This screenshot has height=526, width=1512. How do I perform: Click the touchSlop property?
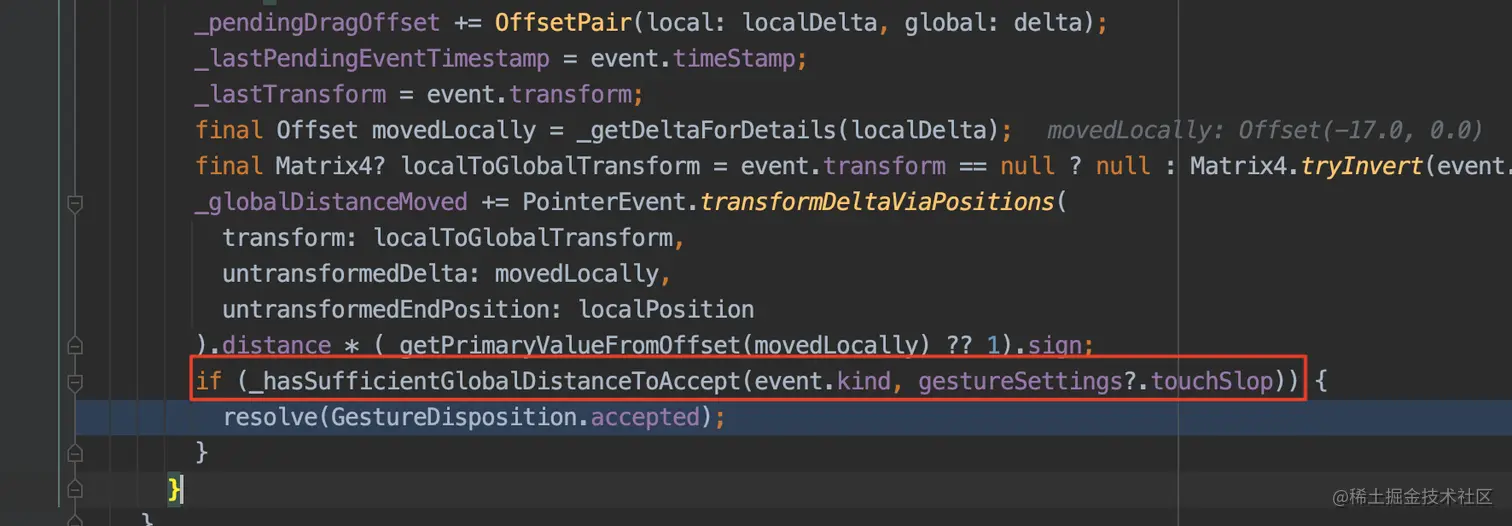pos(1212,382)
